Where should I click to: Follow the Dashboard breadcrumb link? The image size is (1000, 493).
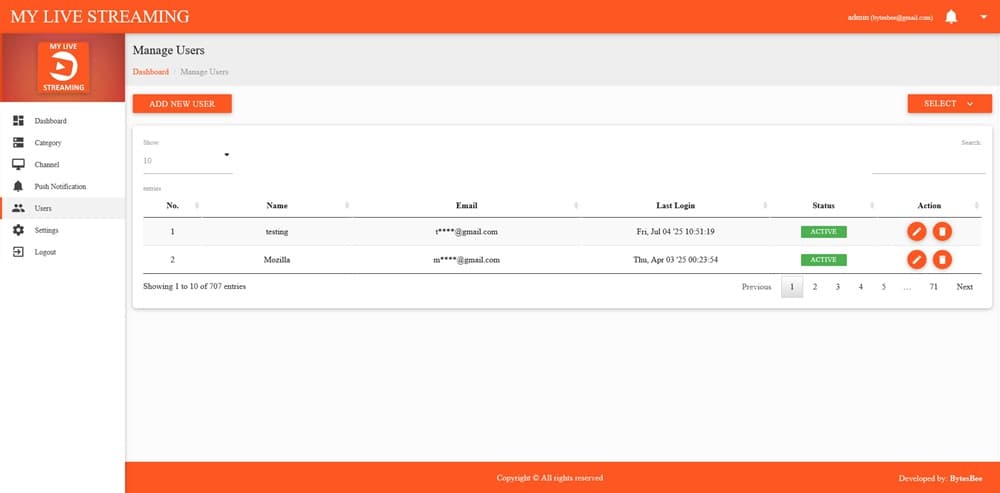(x=150, y=72)
